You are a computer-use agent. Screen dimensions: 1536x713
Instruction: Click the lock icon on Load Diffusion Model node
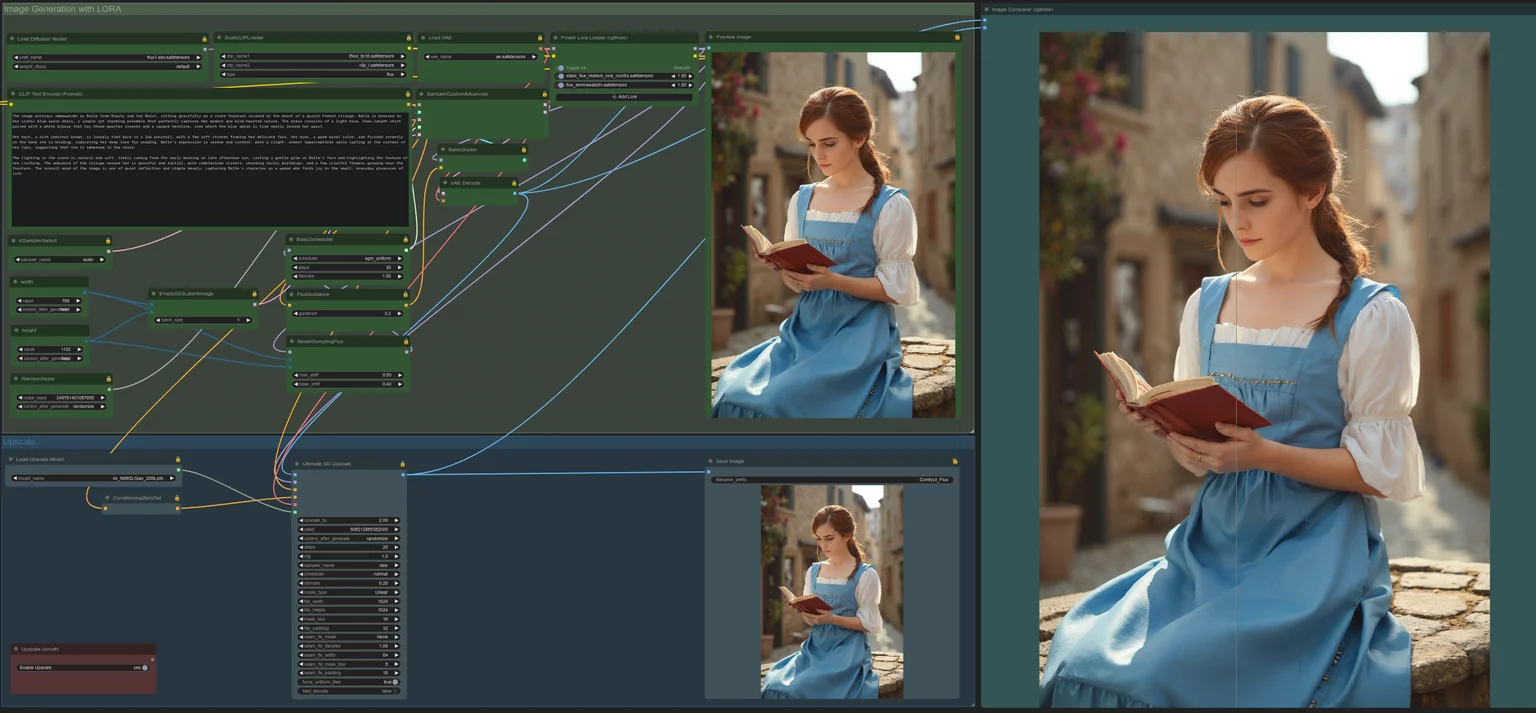coord(203,38)
